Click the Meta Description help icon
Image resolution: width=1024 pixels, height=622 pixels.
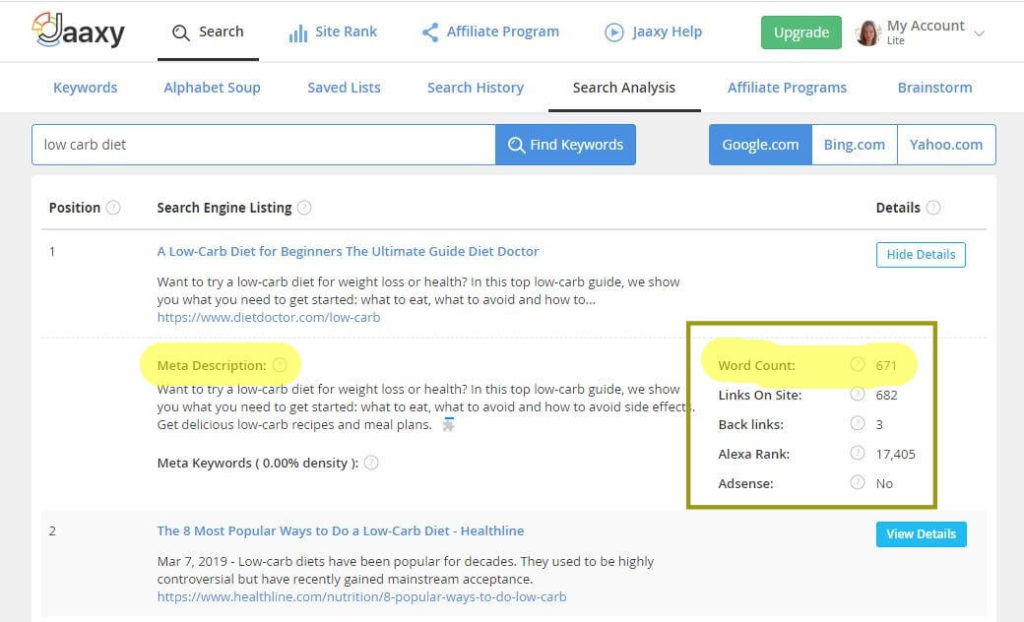280,365
